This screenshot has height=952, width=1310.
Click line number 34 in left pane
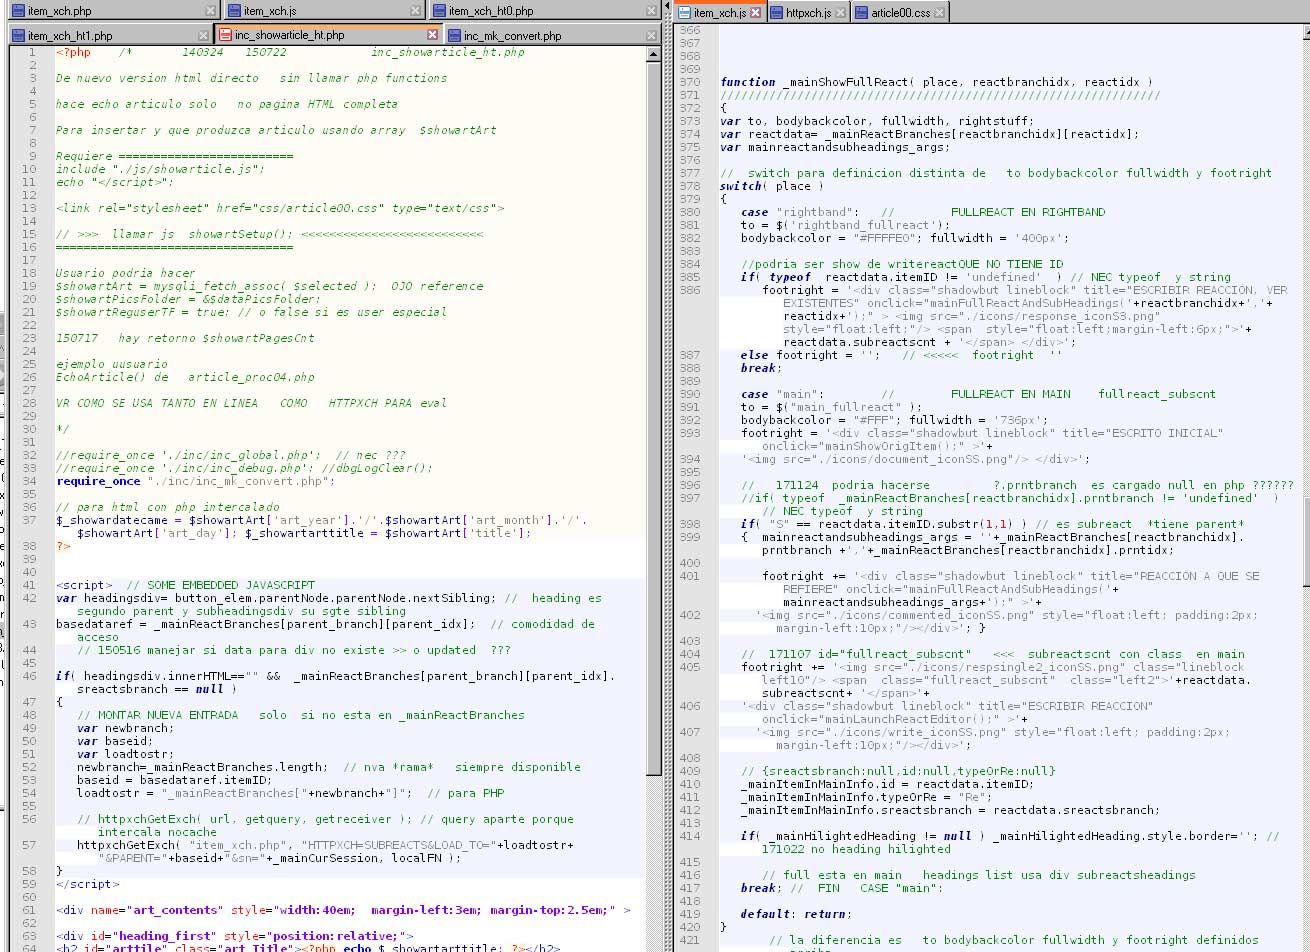point(31,481)
